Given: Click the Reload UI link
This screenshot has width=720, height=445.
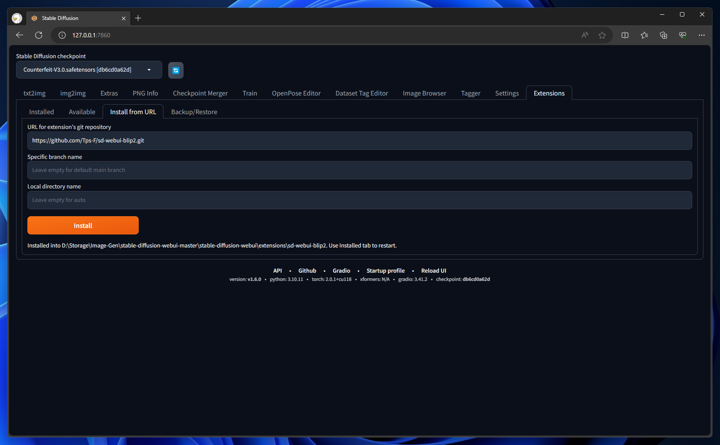Looking at the screenshot, I should [433, 271].
